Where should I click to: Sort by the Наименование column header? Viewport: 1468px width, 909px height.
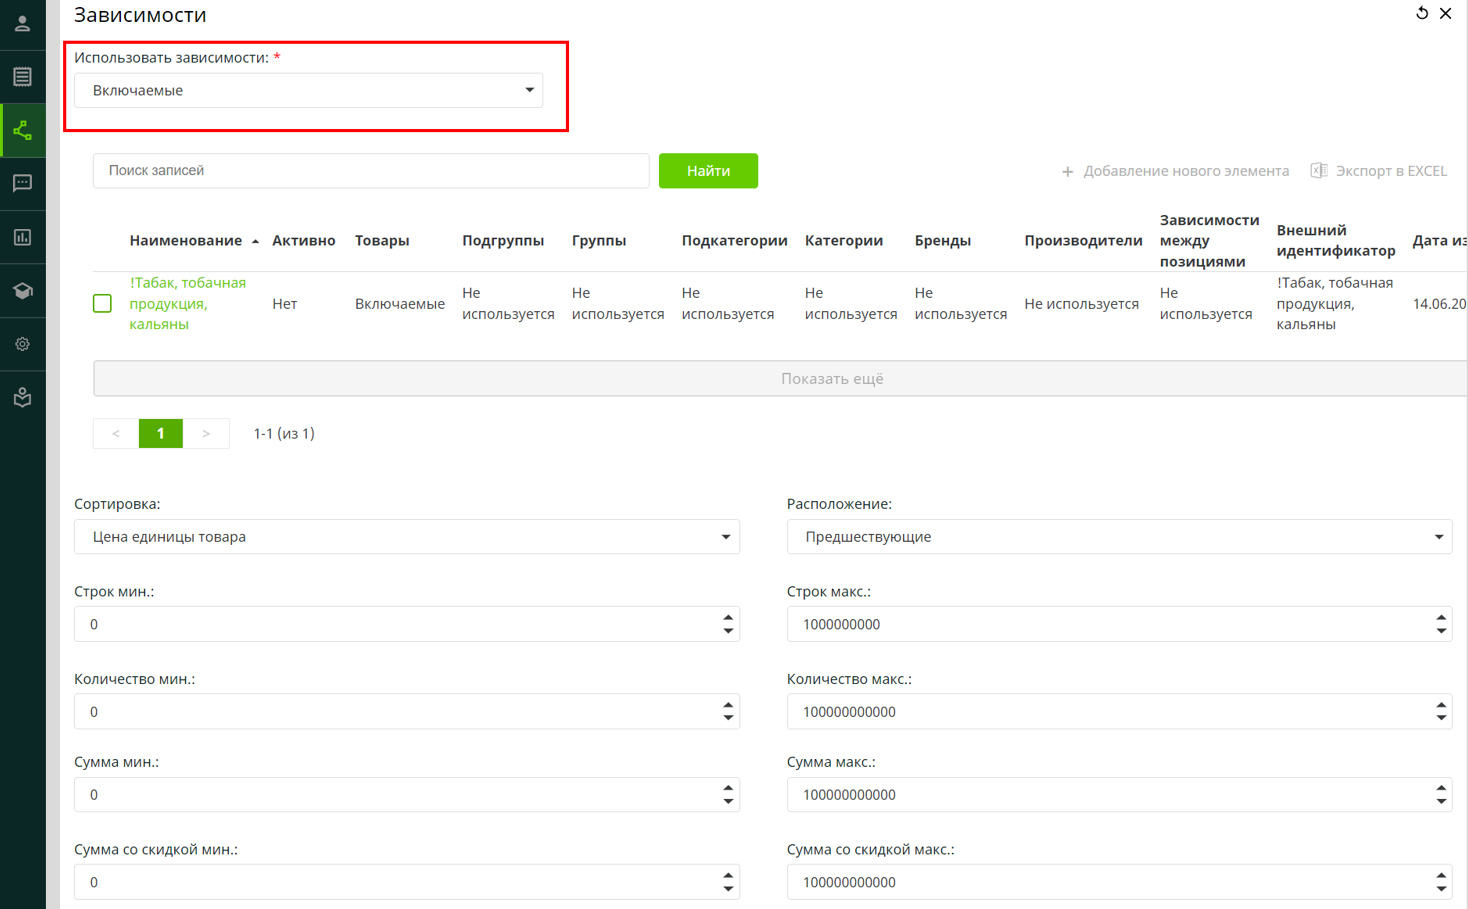(185, 241)
